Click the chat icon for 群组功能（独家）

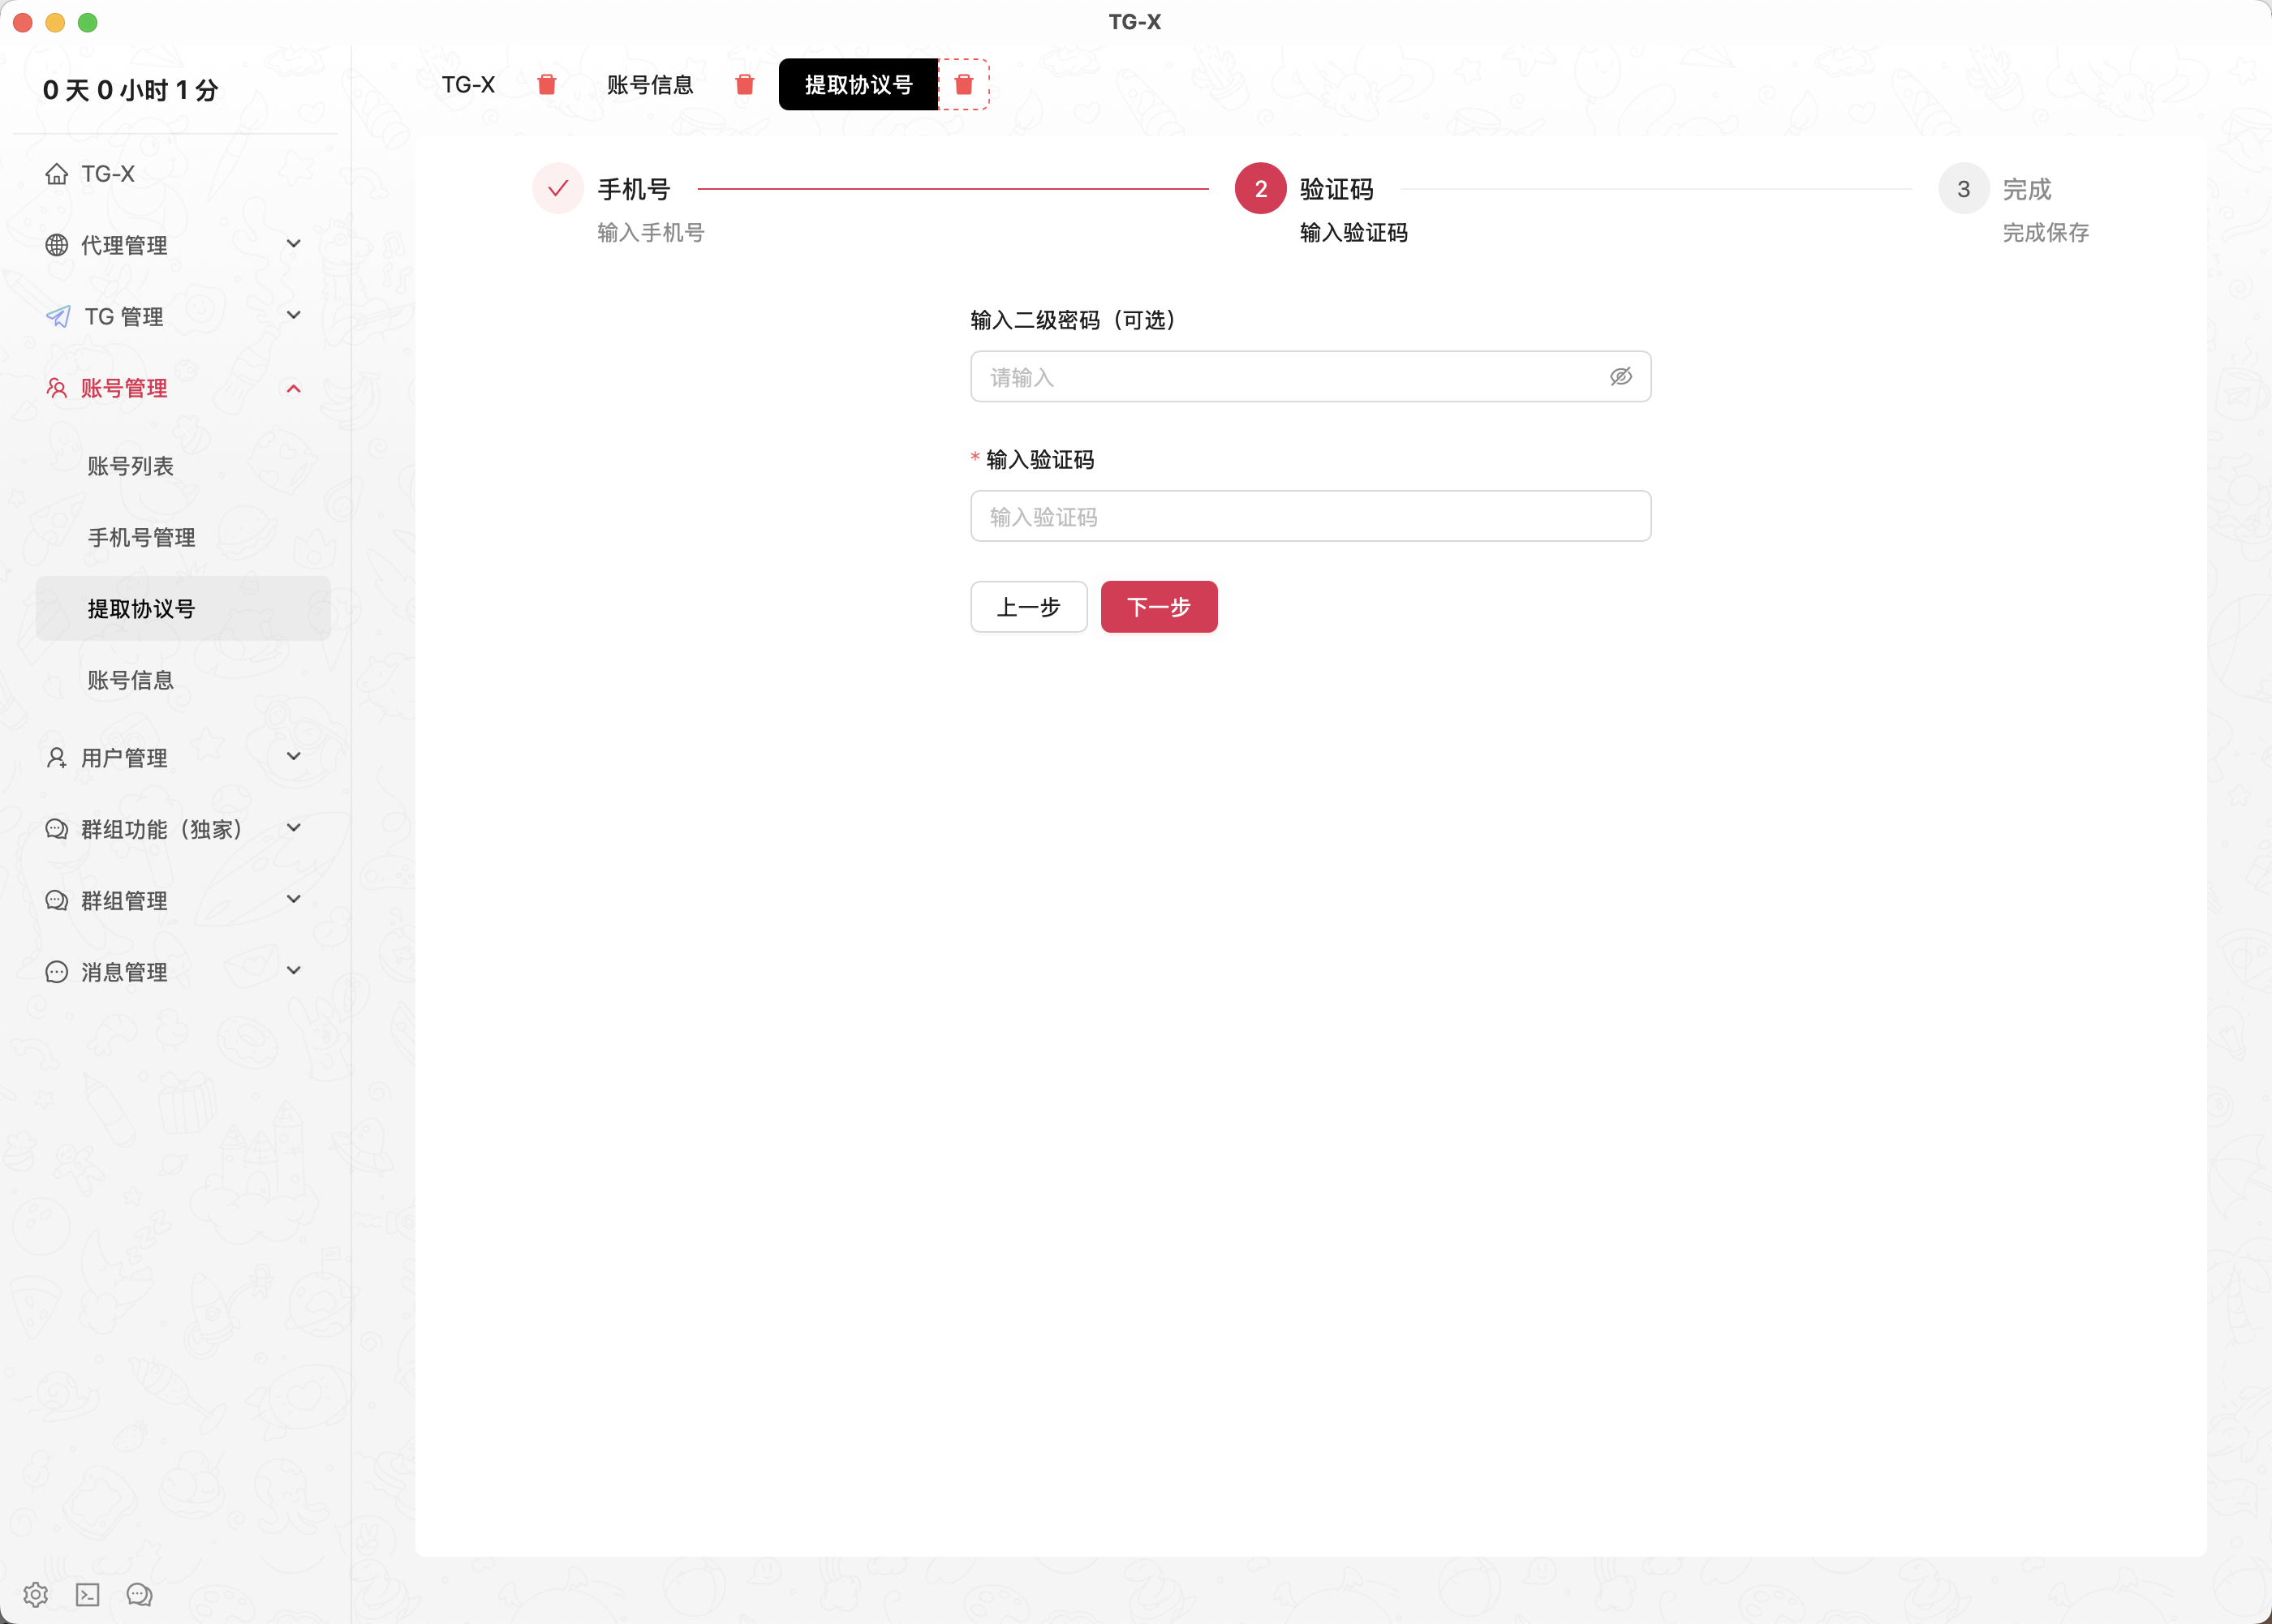57,829
